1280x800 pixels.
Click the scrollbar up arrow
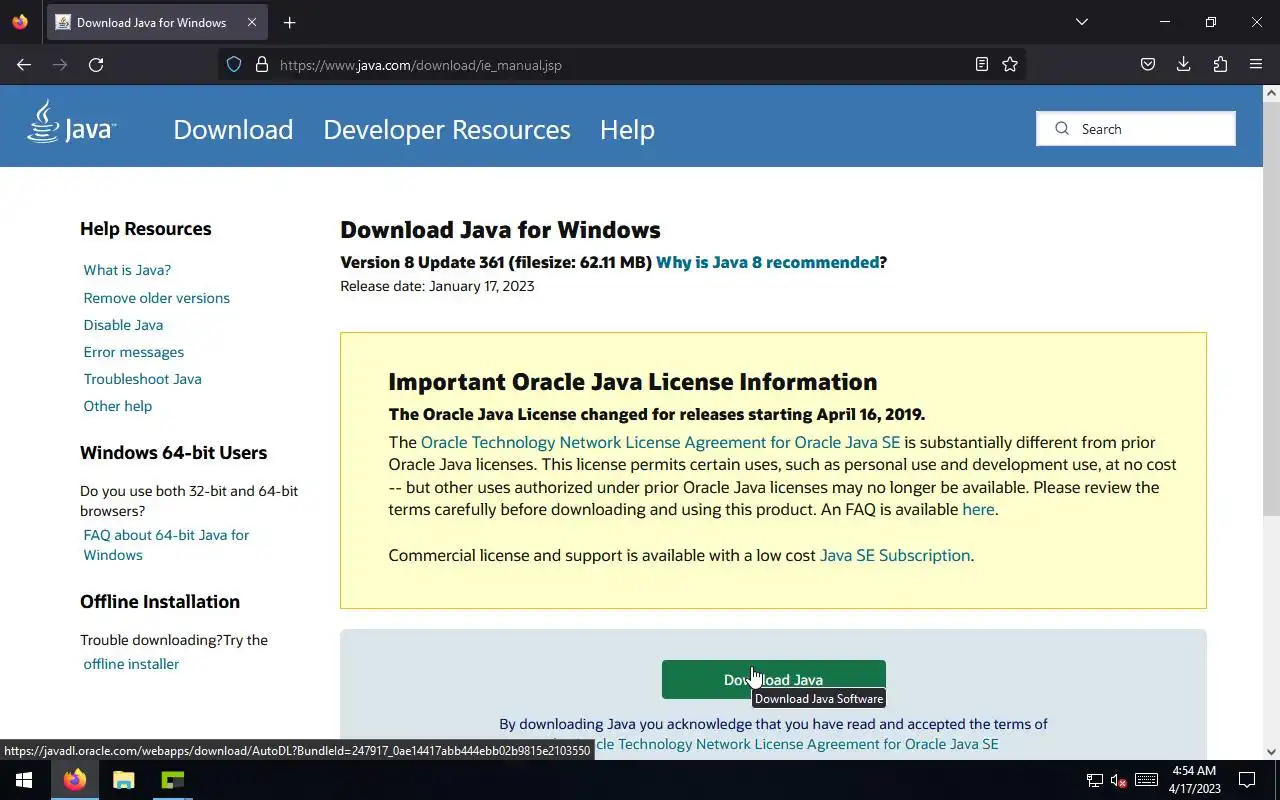[1271, 93]
